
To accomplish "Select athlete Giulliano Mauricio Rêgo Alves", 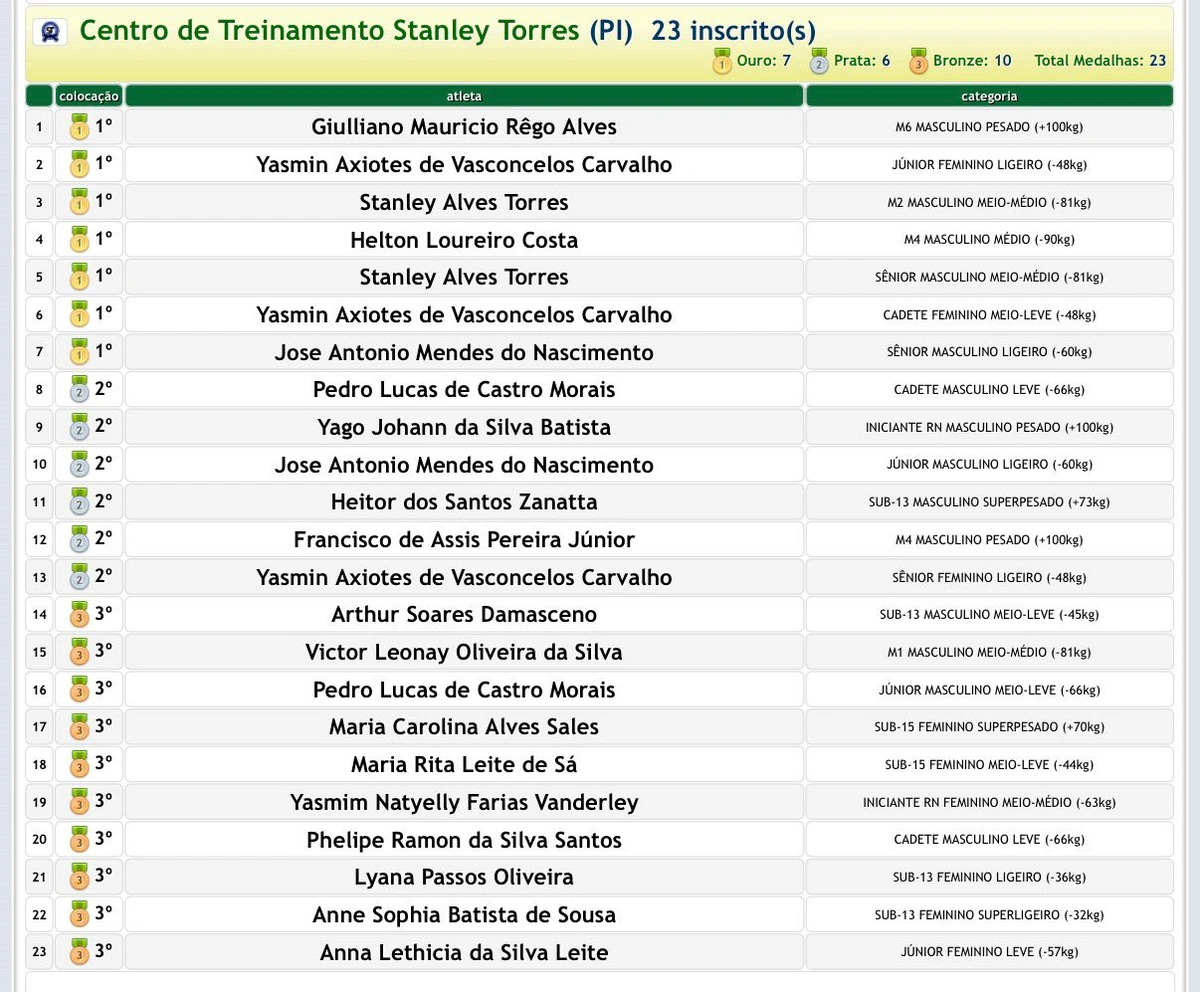I will 464,127.
